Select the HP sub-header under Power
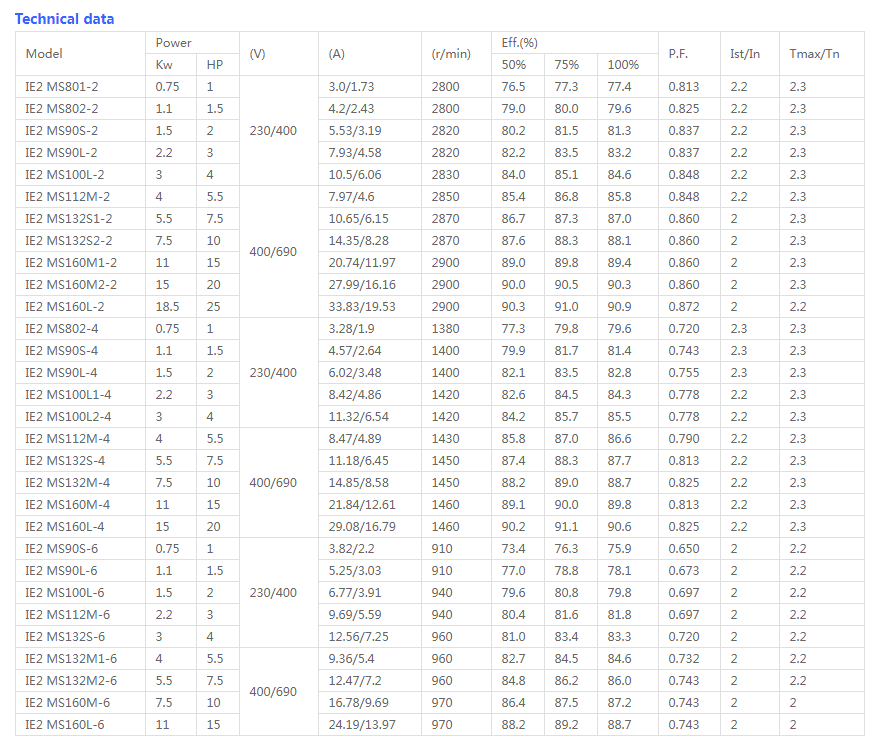 point(215,65)
